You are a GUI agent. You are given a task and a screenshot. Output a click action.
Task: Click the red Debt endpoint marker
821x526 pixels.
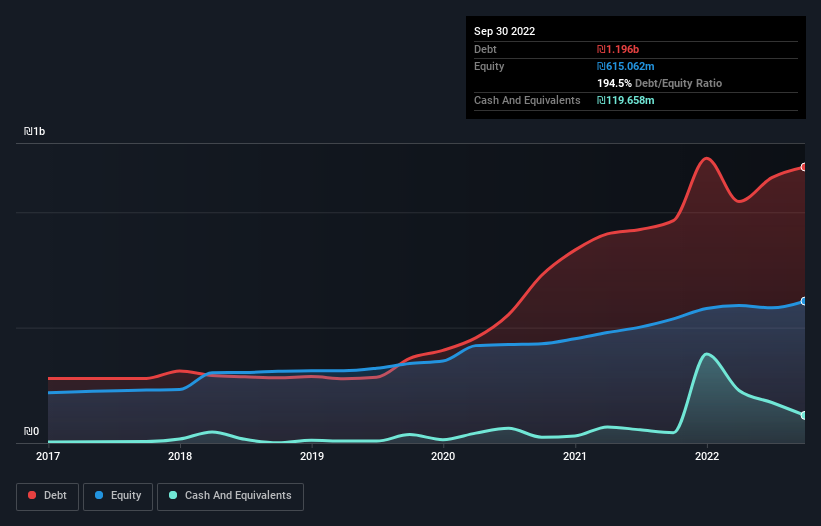804,167
